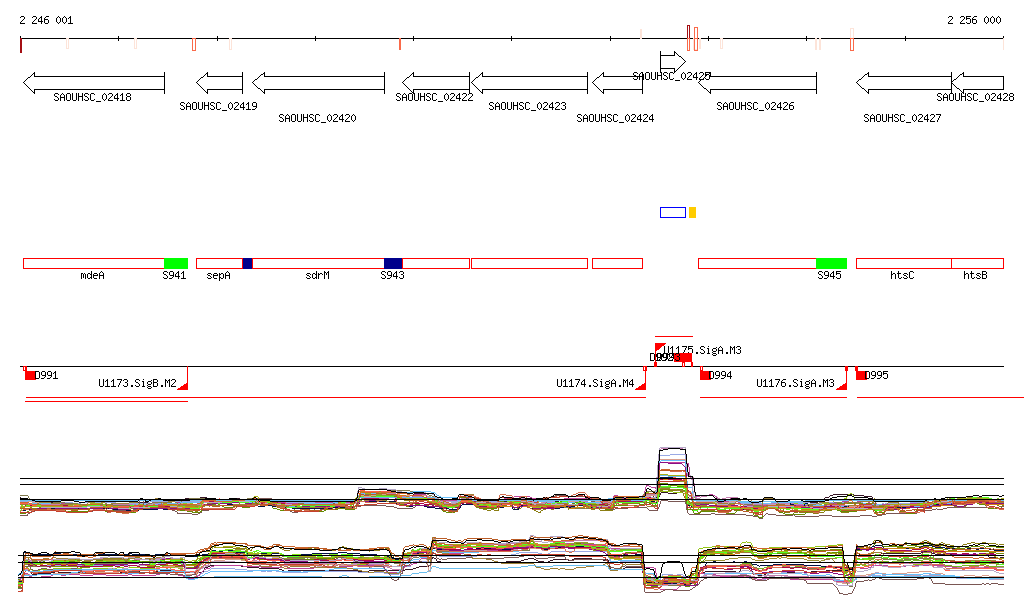The width and height of the screenshot is (1024, 611).
Task: Select the SAOUHSC_02419 gene arrow
Action: (x=219, y=83)
